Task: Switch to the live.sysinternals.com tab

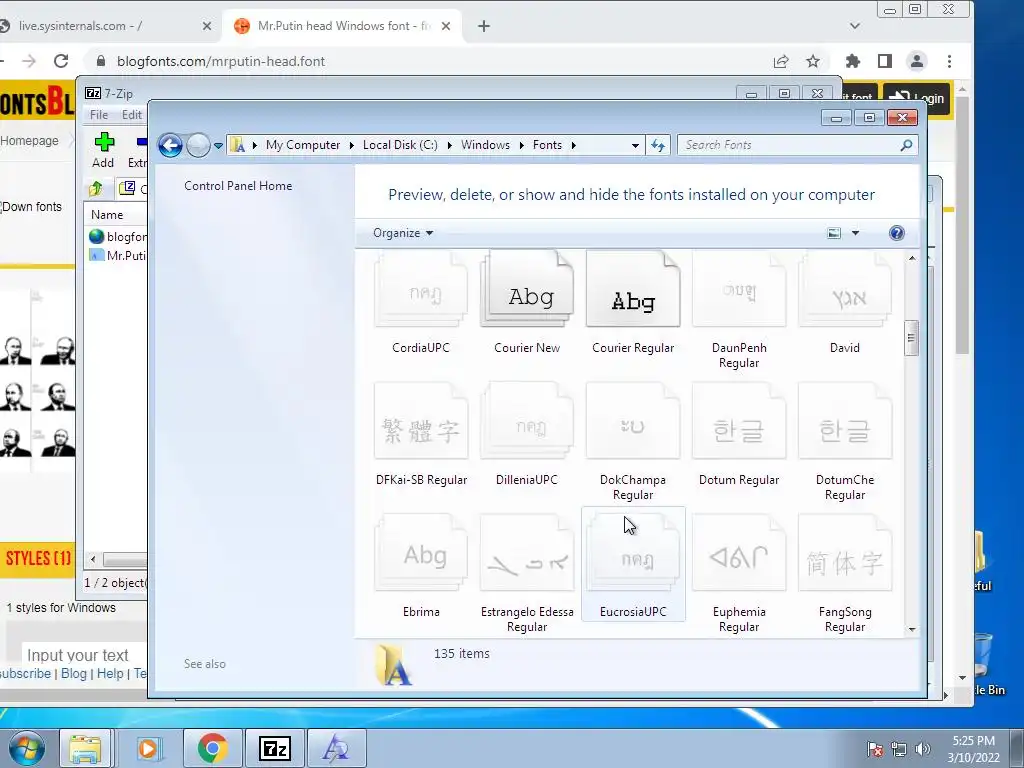Action: (104, 26)
